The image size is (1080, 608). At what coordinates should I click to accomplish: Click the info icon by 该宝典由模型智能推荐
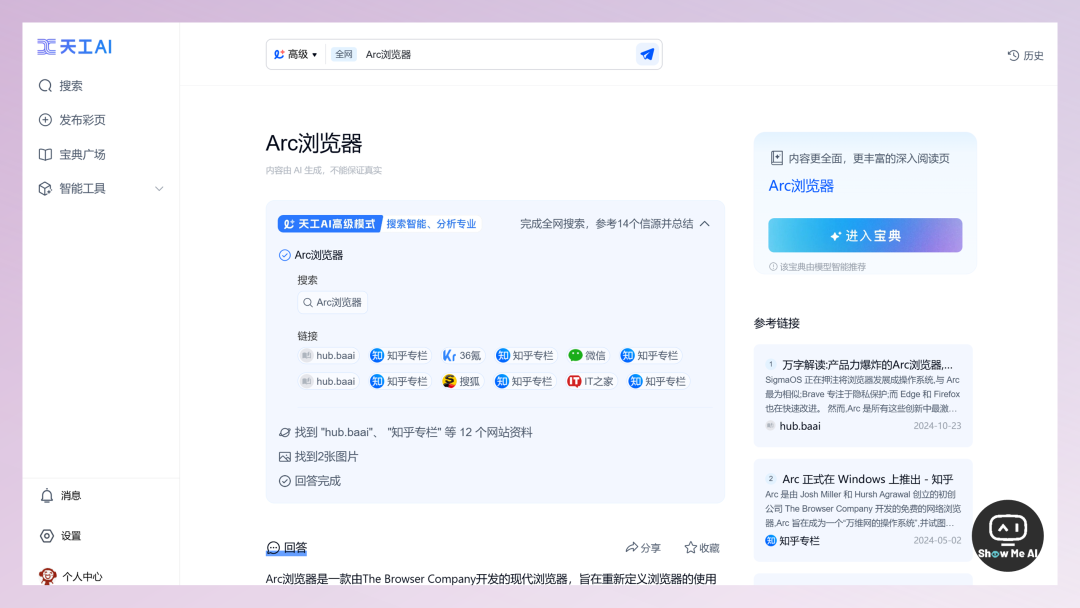tap(773, 266)
